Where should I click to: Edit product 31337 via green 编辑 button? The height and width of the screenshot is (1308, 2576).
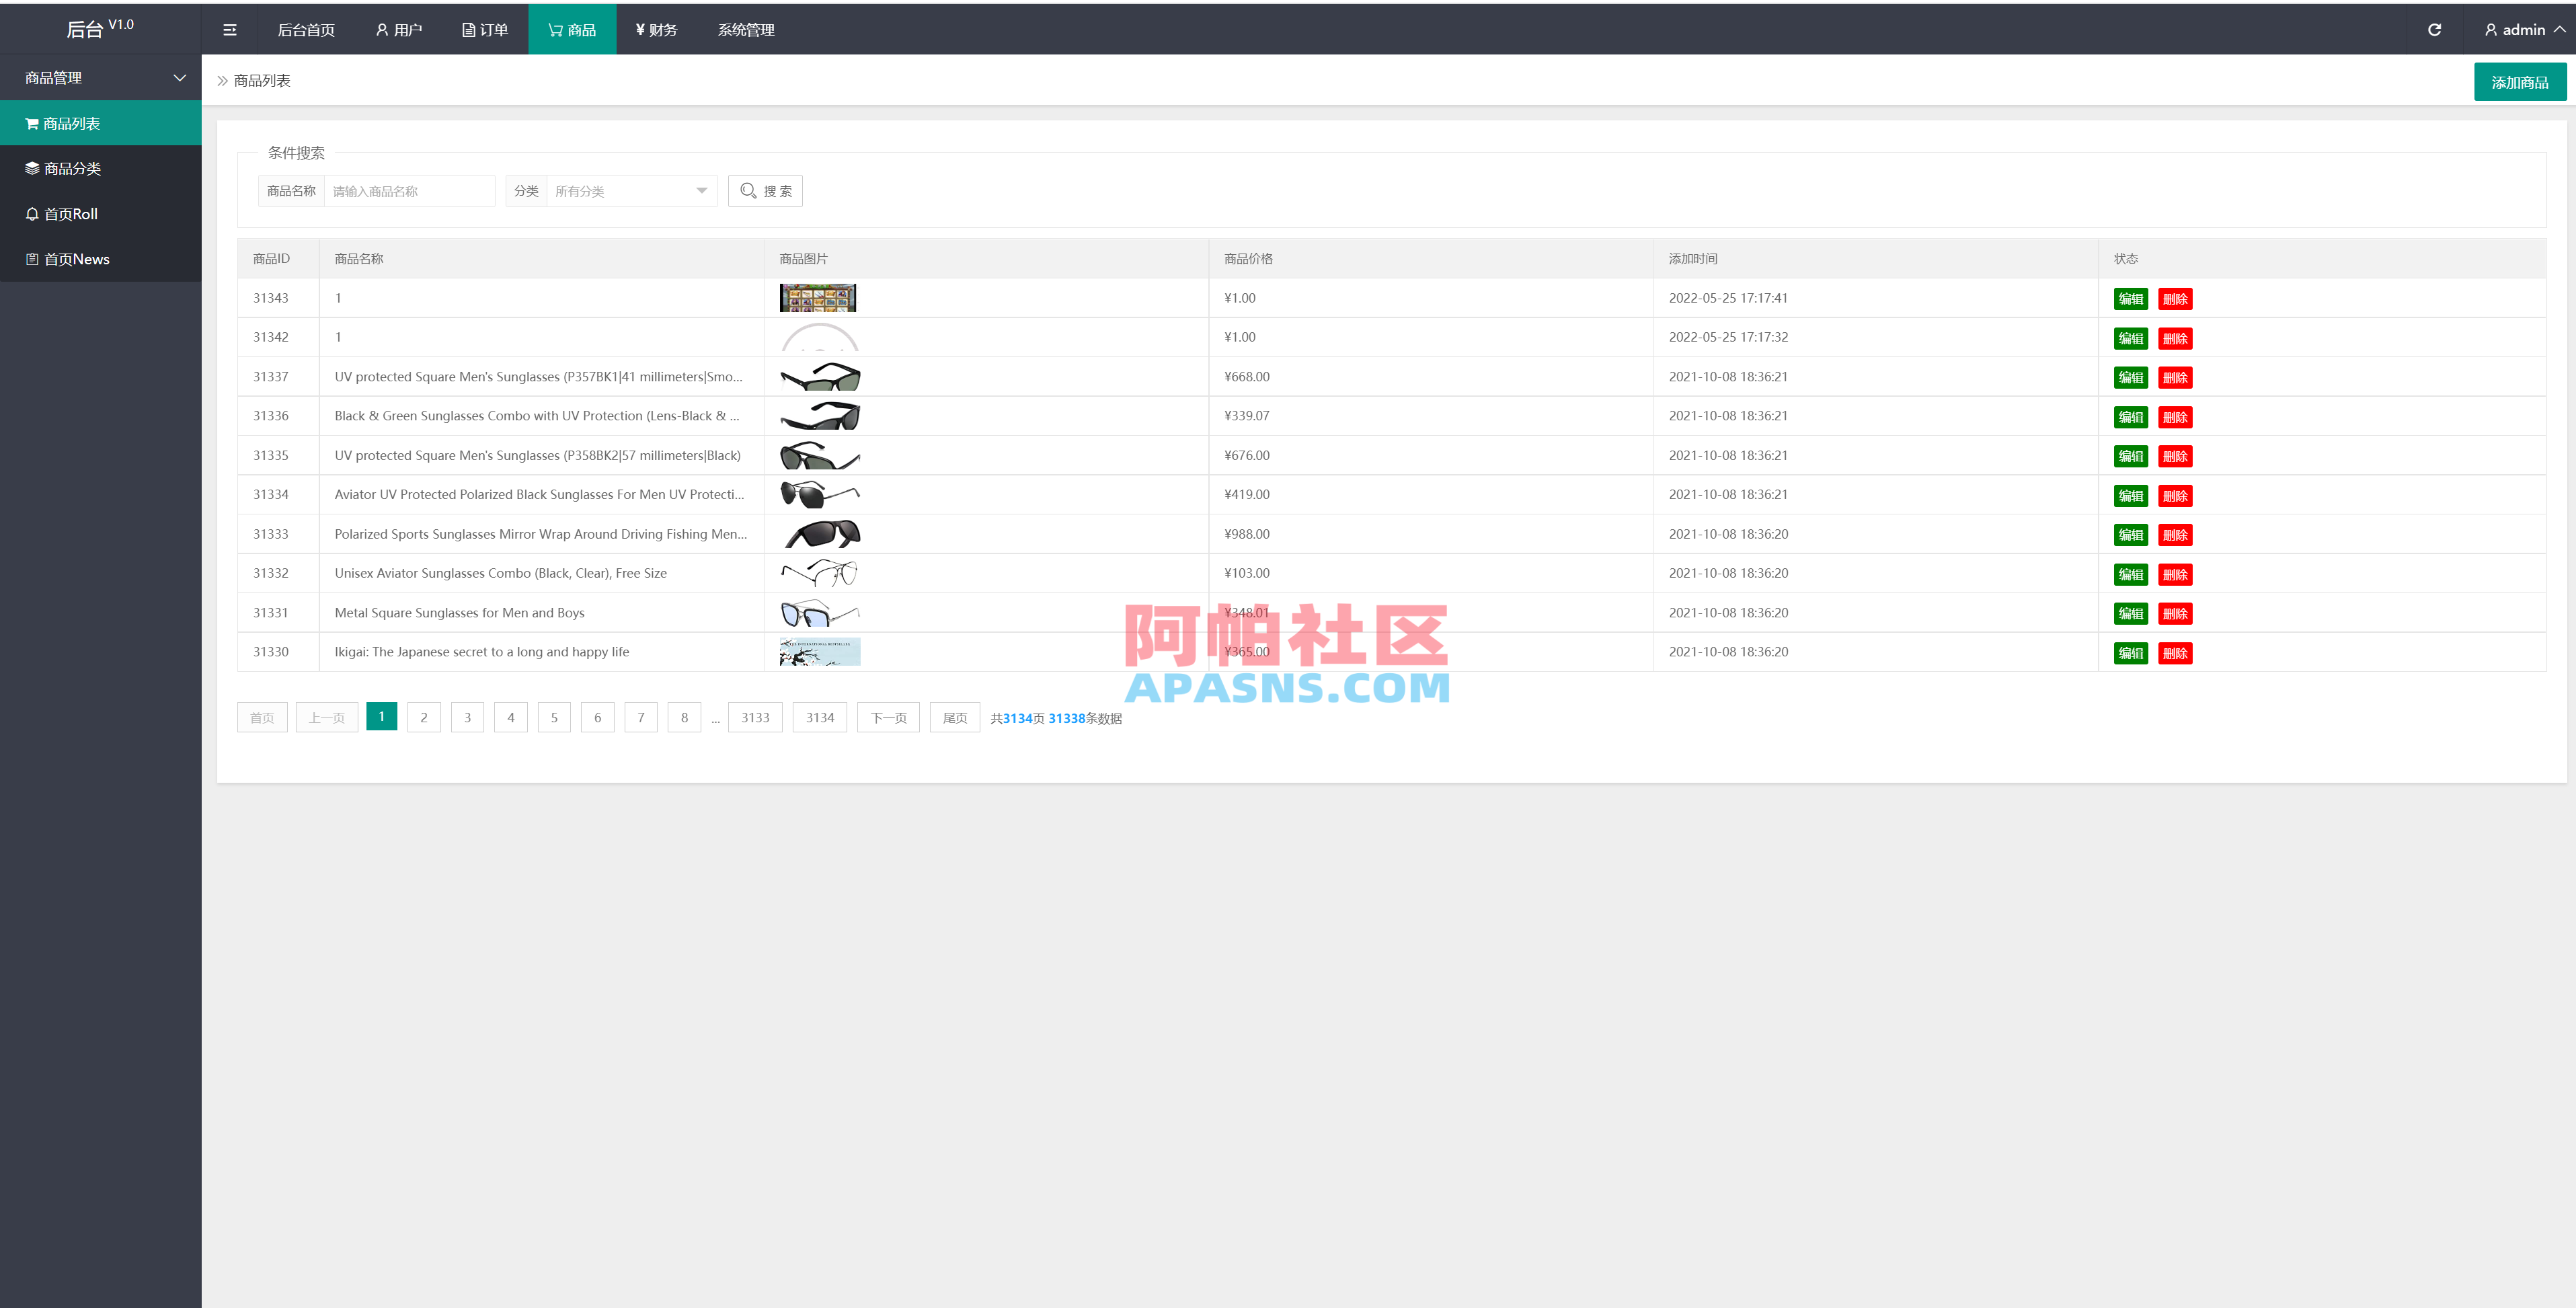click(x=2130, y=378)
